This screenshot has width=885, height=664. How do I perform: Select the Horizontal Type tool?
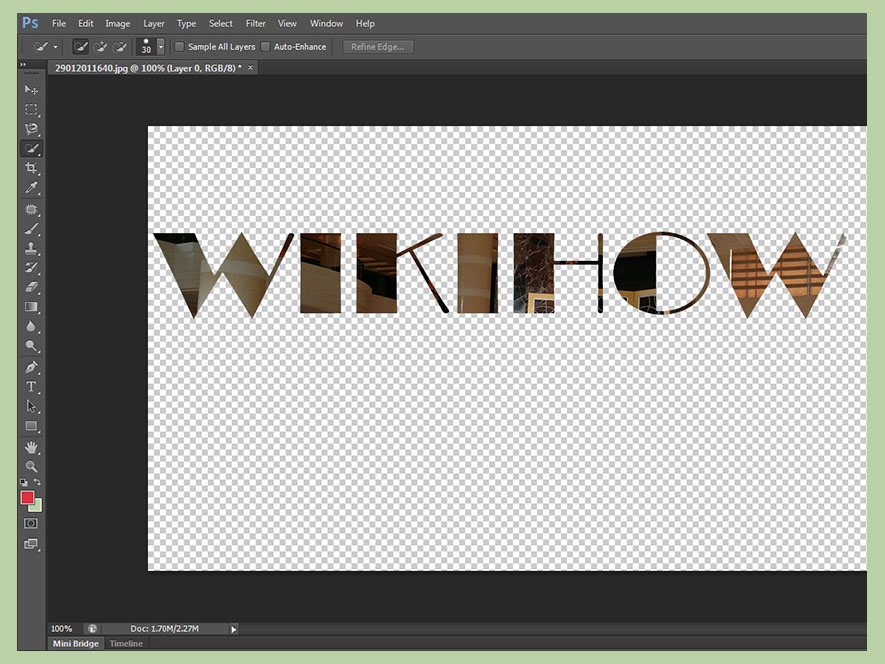click(31, 387)
